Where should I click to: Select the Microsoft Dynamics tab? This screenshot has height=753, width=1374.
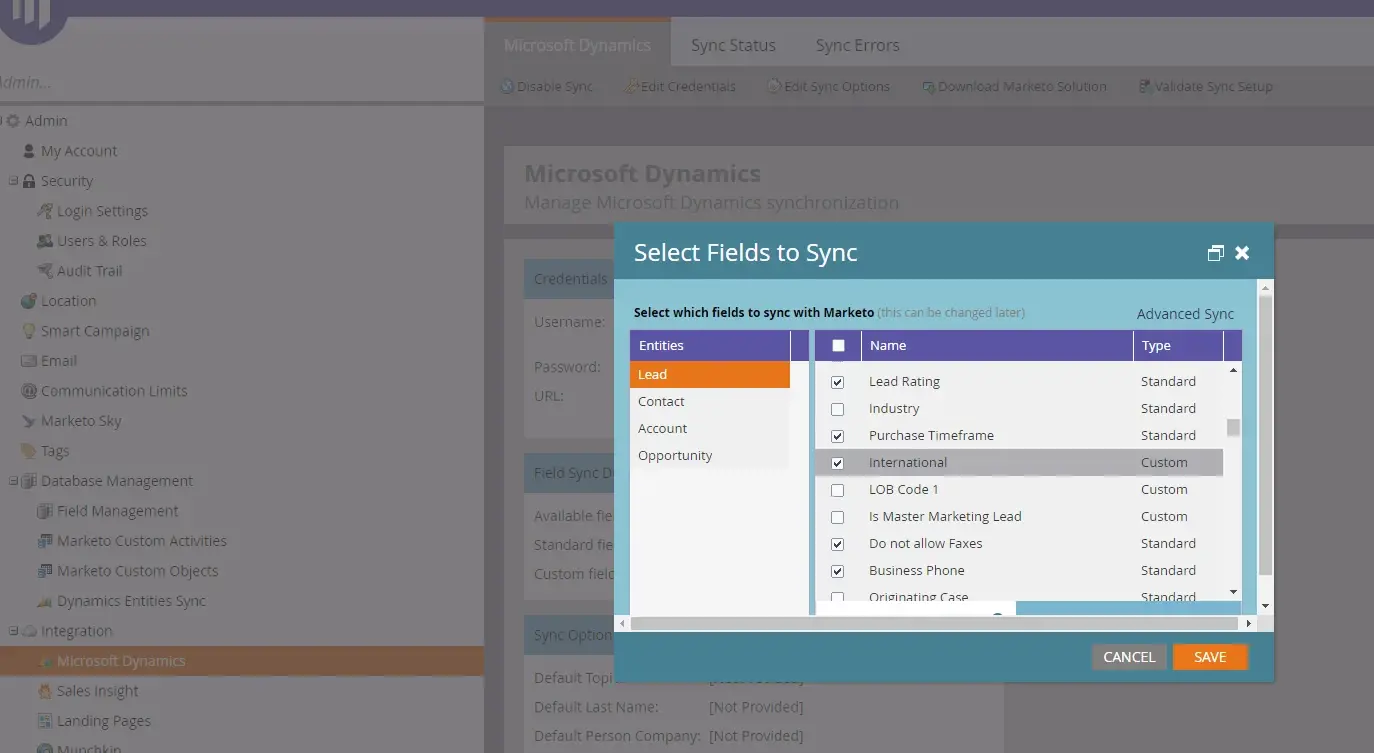[577, 45]
